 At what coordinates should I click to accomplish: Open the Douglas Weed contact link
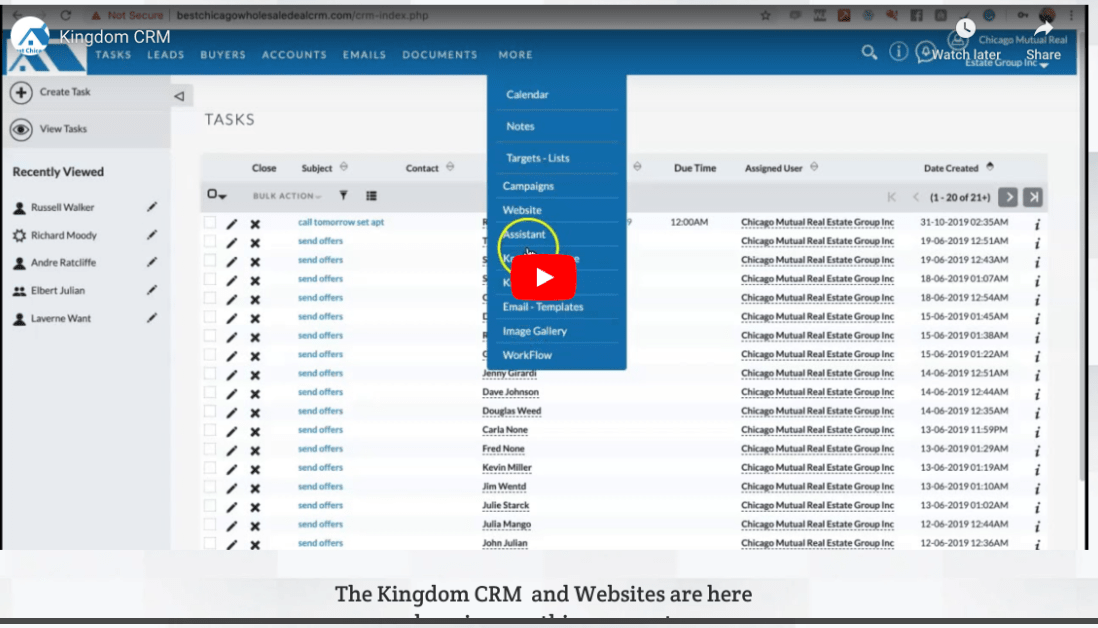point(511,411)
